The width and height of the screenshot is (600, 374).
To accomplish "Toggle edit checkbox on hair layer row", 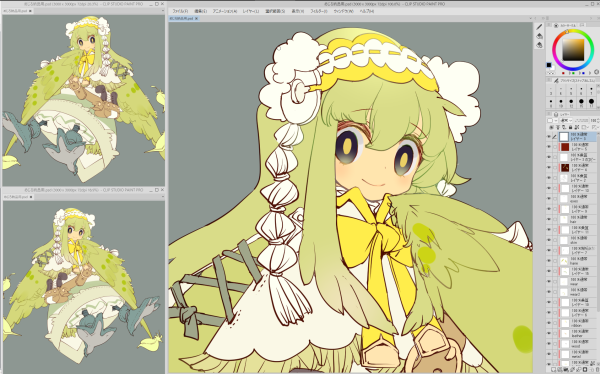I will tap(555, 219).
